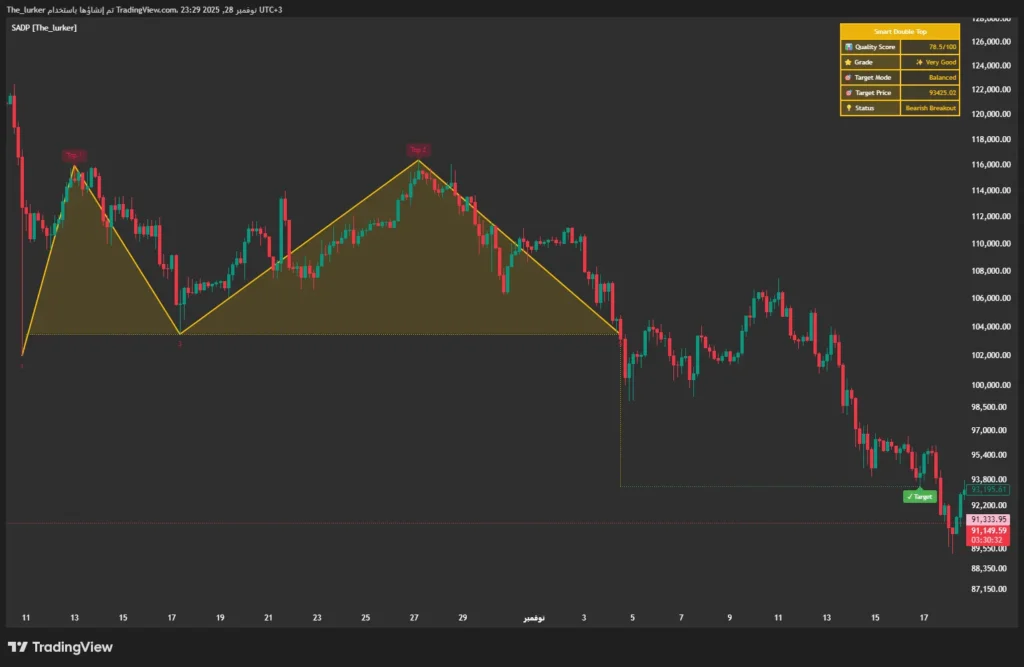Screen dimensions: 1024x667
Task: Click the 126,000.00 price axis label
Action: [991, 42]
